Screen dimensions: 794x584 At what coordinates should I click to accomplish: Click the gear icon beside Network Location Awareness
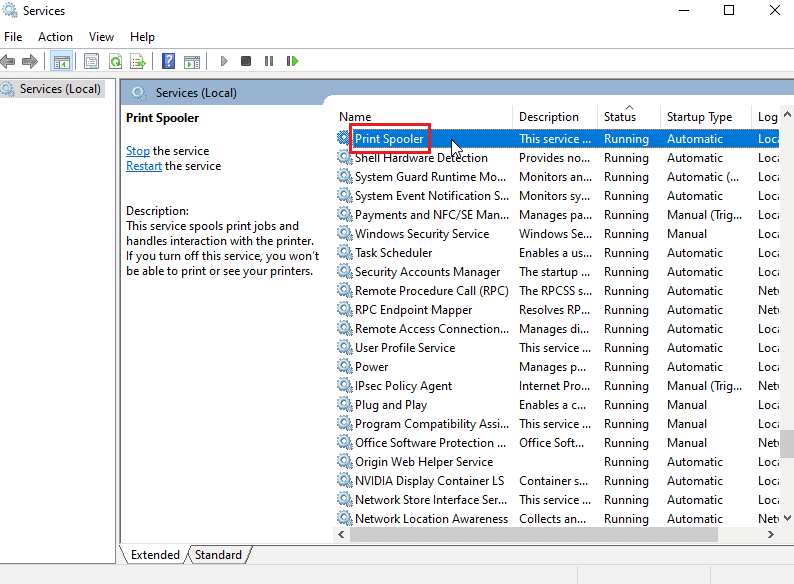[x=344, y=518]
